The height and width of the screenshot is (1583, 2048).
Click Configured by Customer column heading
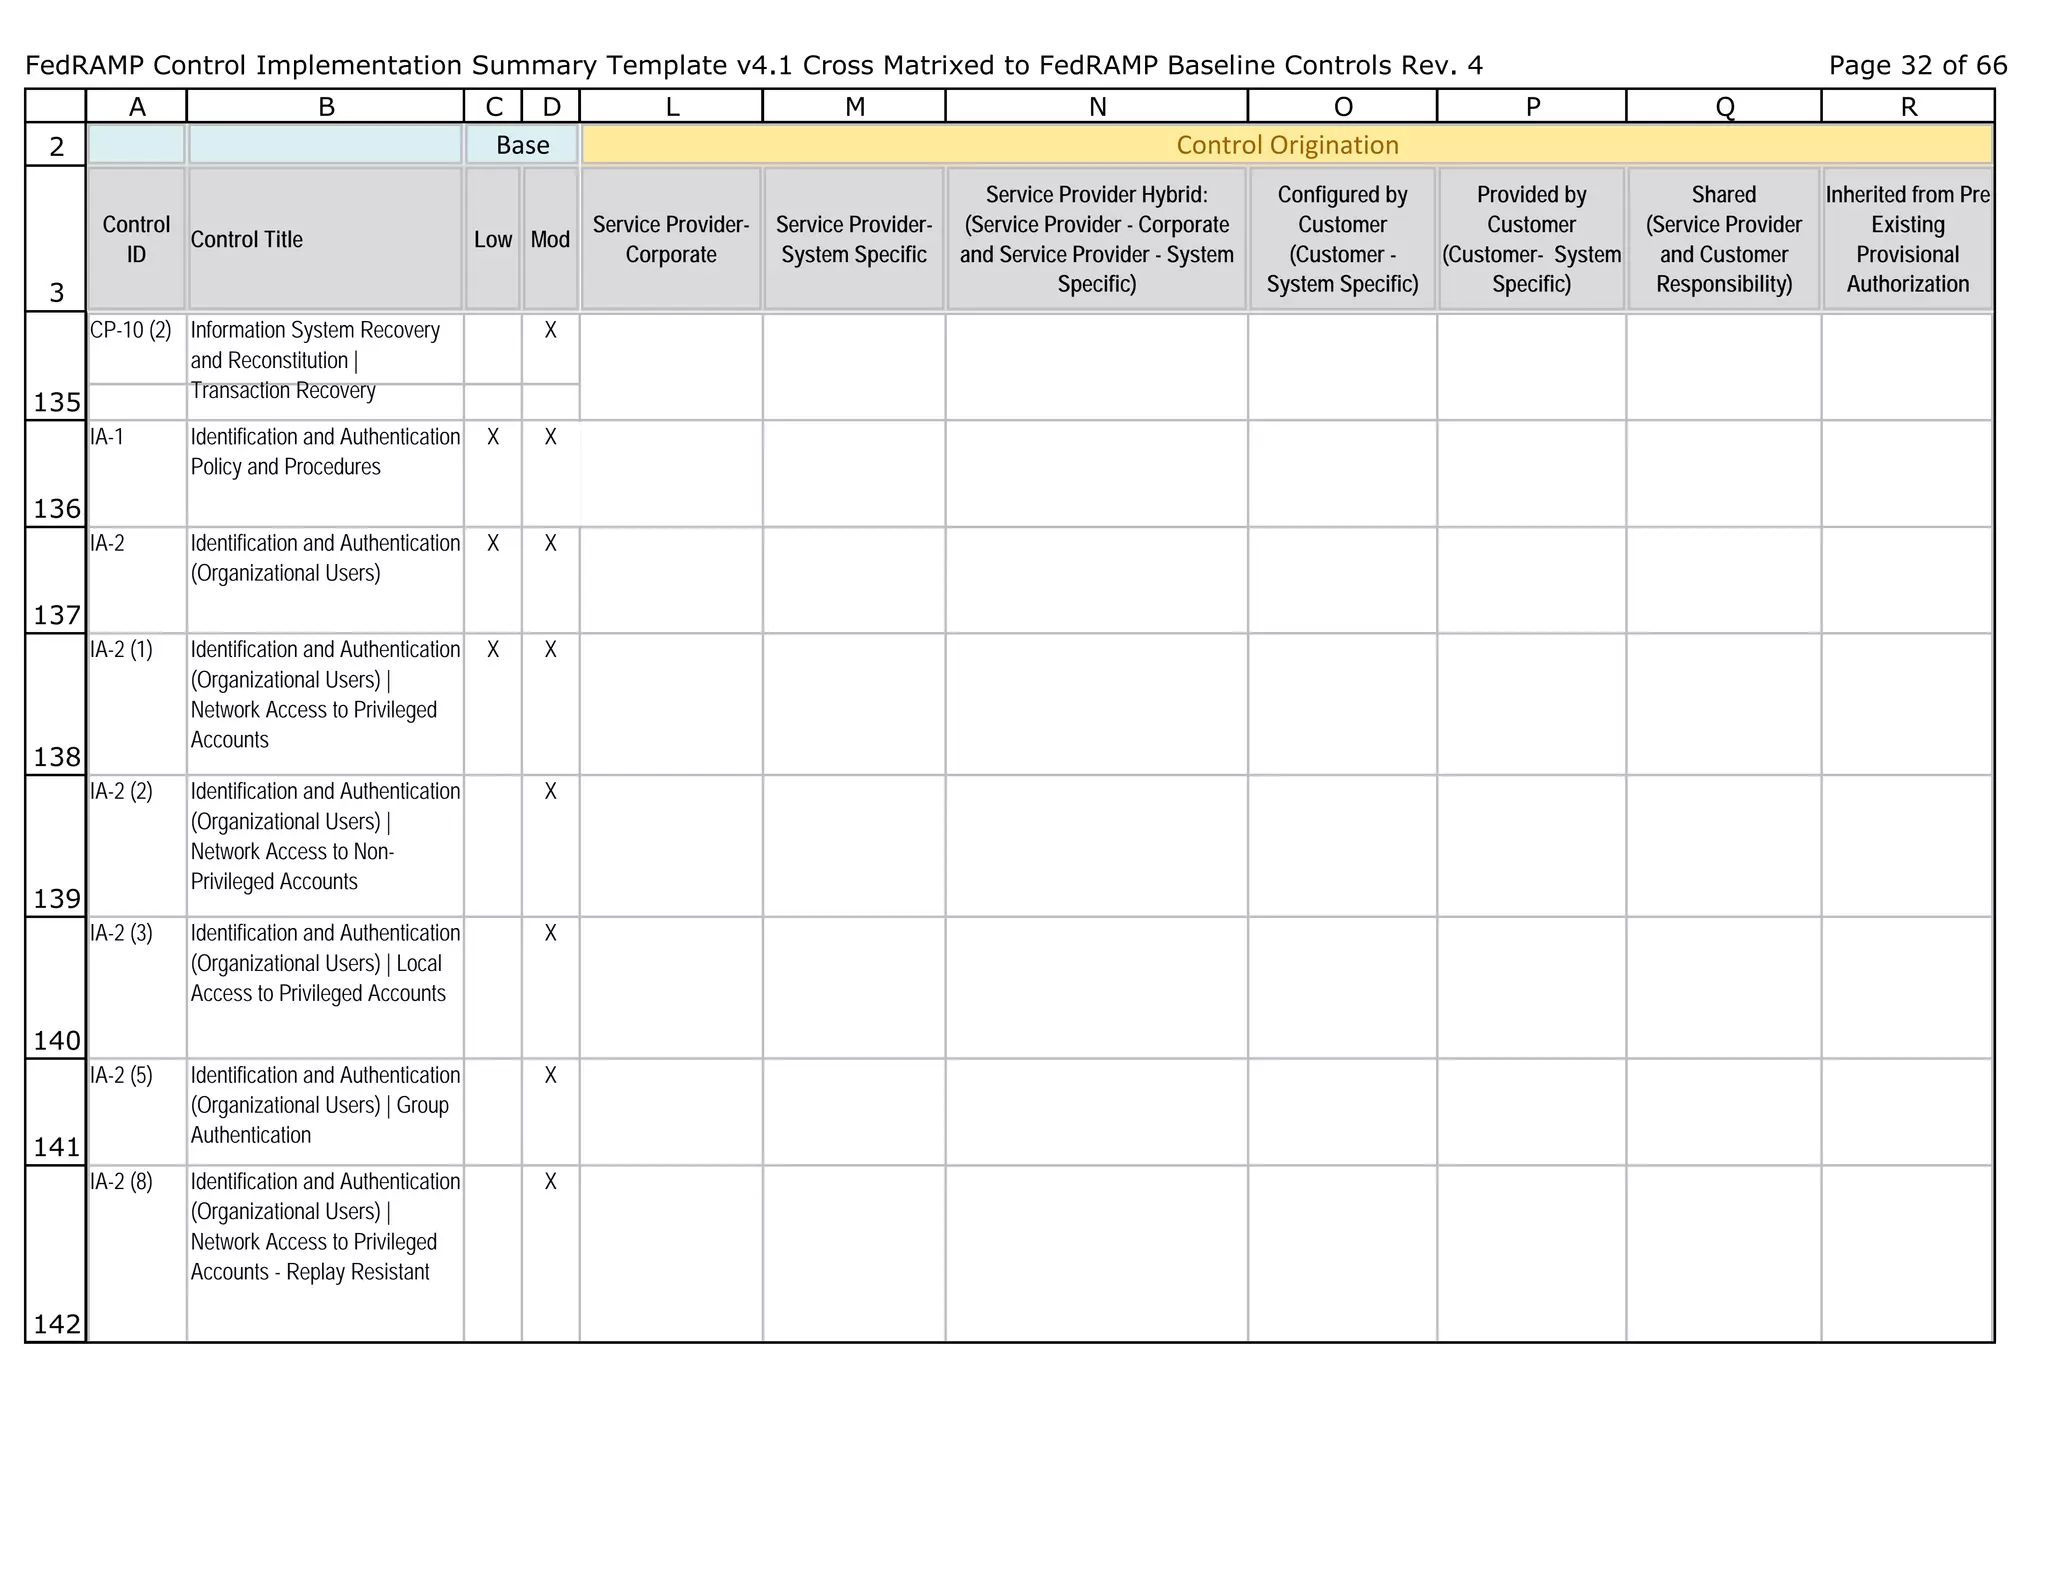1342,239
